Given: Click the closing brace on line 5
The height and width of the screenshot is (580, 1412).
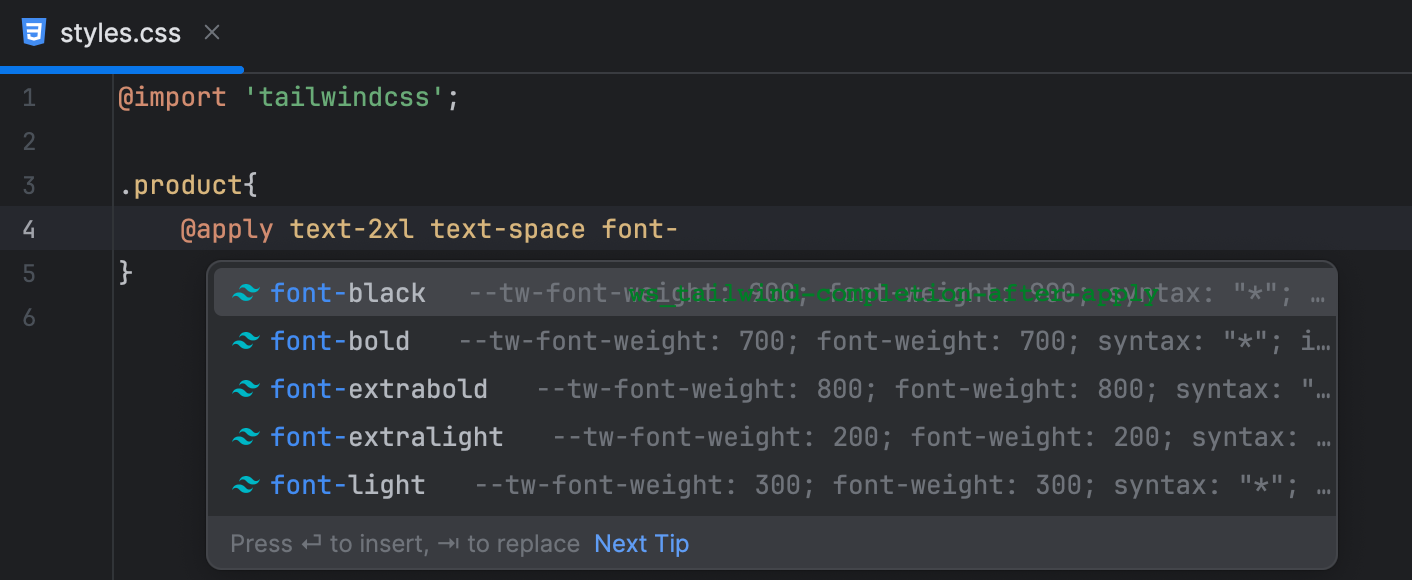Looking at the screenshot, I should 124,271.
